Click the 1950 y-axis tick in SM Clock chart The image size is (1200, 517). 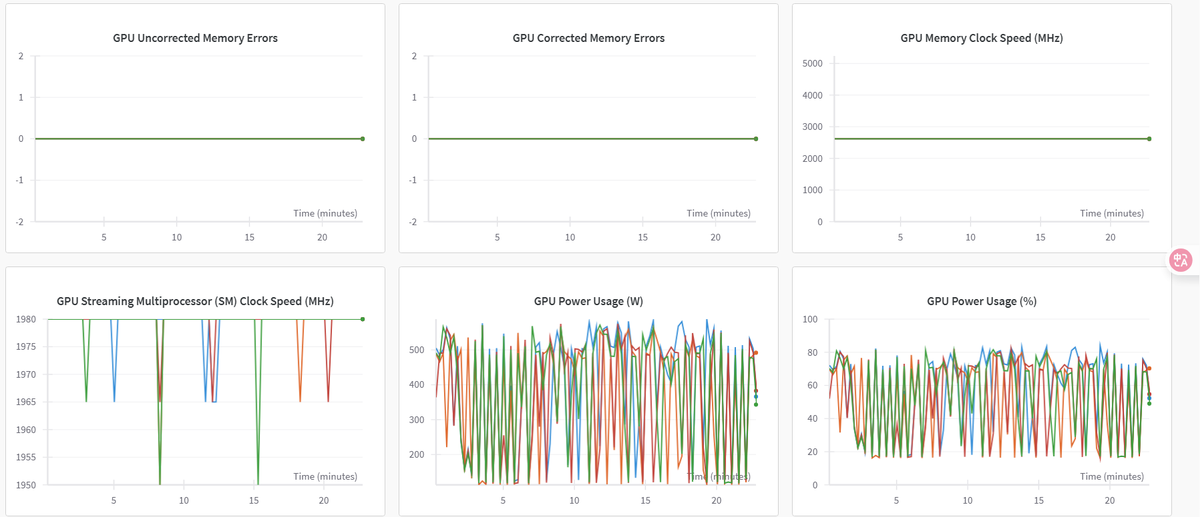[27, 485]
